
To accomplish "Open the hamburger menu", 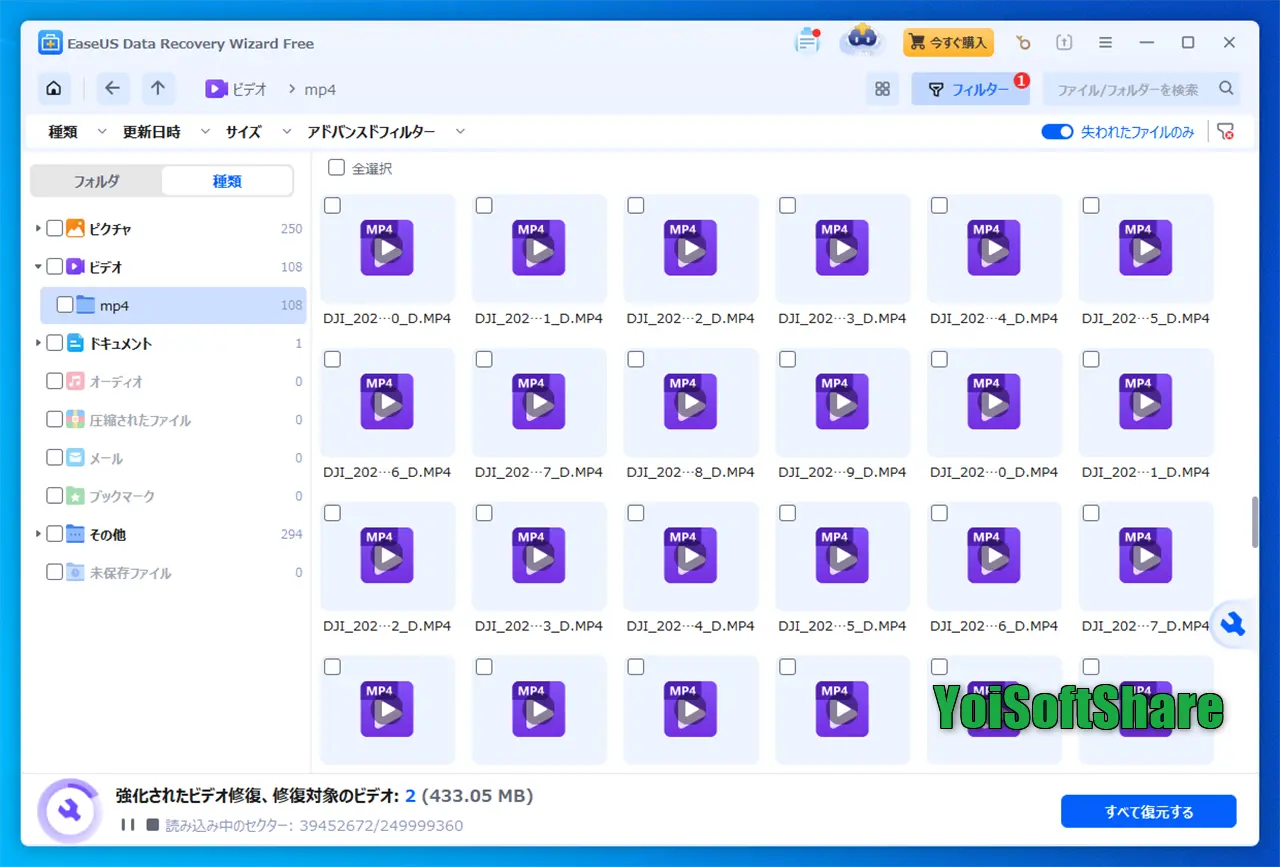I will 1105,43.
